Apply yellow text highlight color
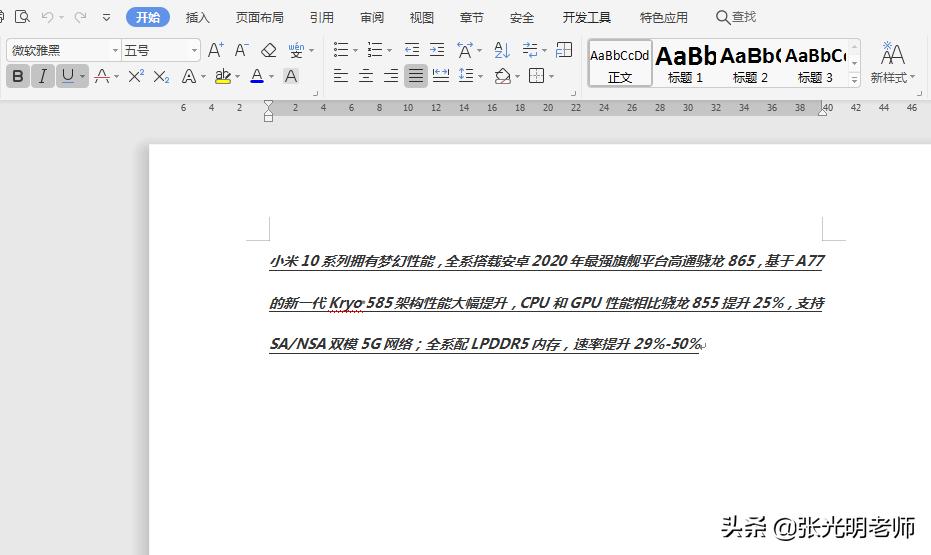 223,76
